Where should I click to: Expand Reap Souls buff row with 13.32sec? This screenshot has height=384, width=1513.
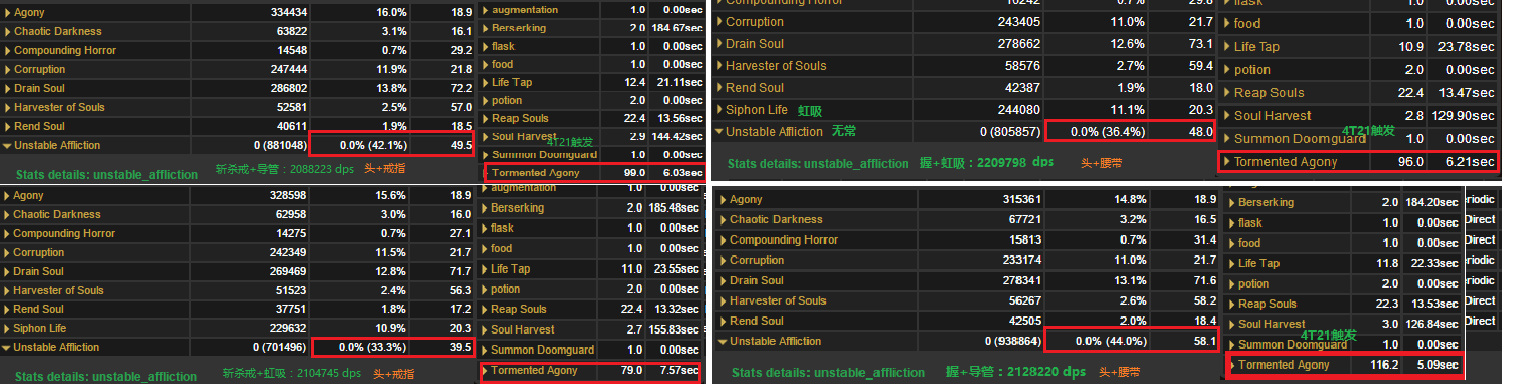(486, 309)
